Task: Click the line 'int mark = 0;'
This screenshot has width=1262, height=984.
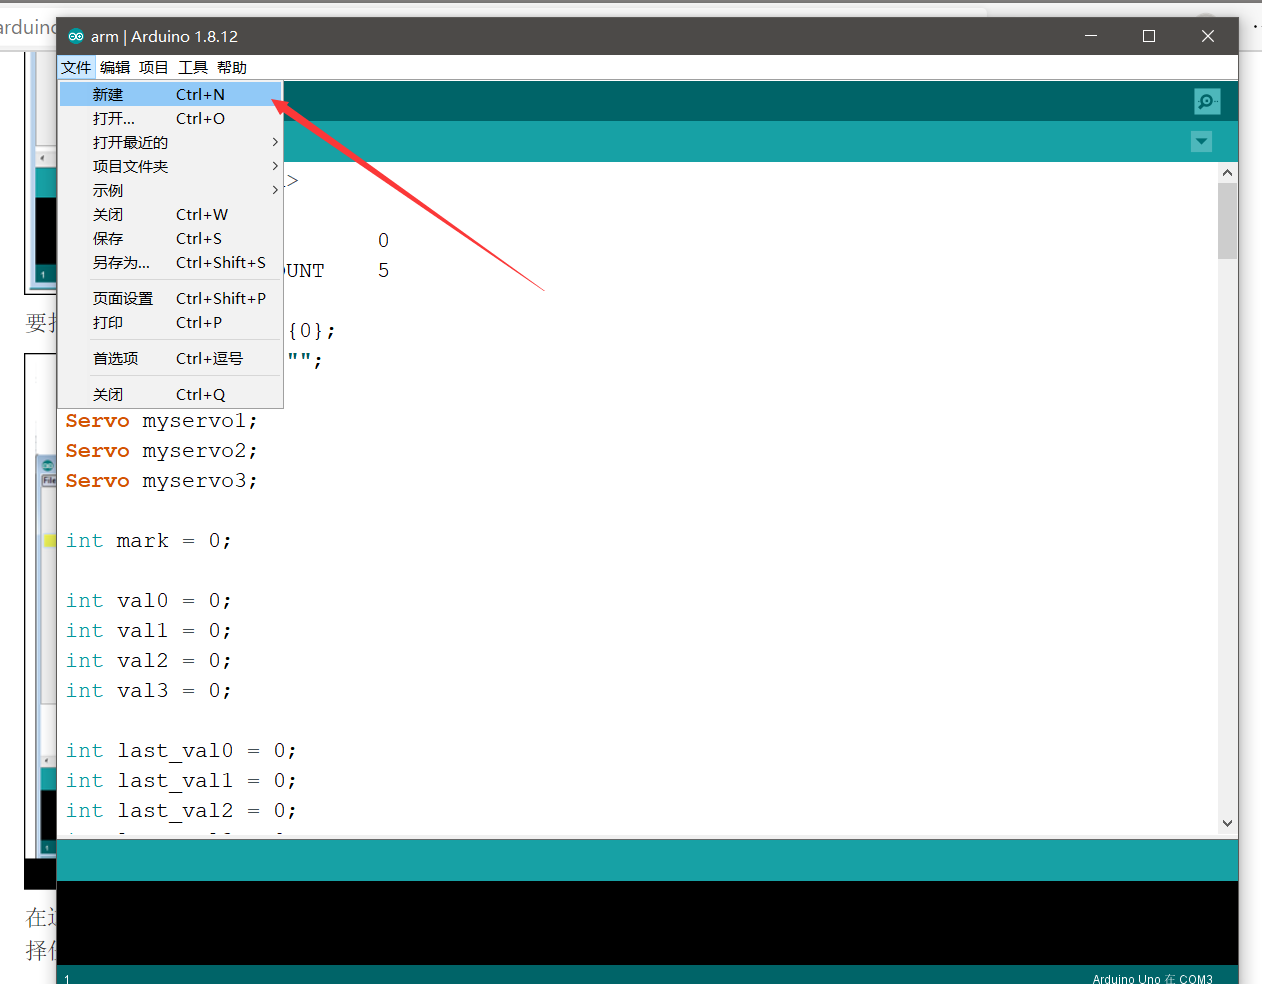Action: point(149,541)
